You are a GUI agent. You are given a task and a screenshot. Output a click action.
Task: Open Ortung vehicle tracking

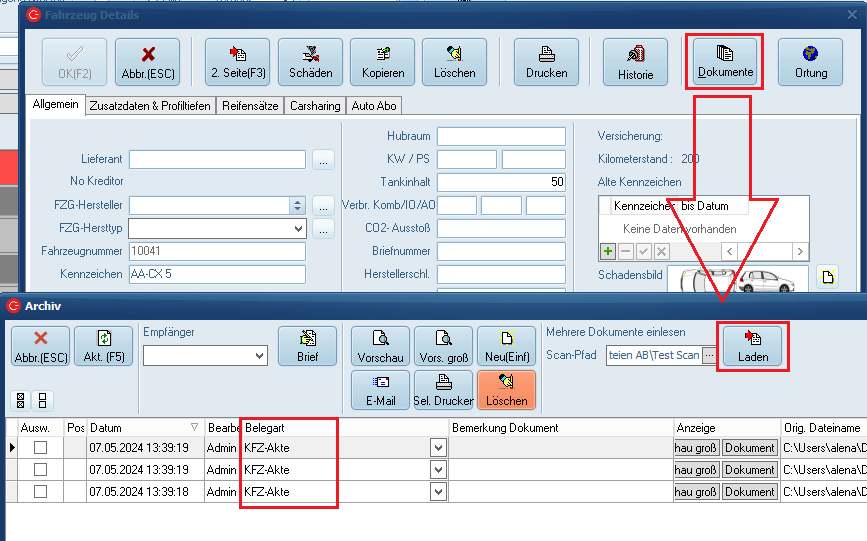click(810, 61)
